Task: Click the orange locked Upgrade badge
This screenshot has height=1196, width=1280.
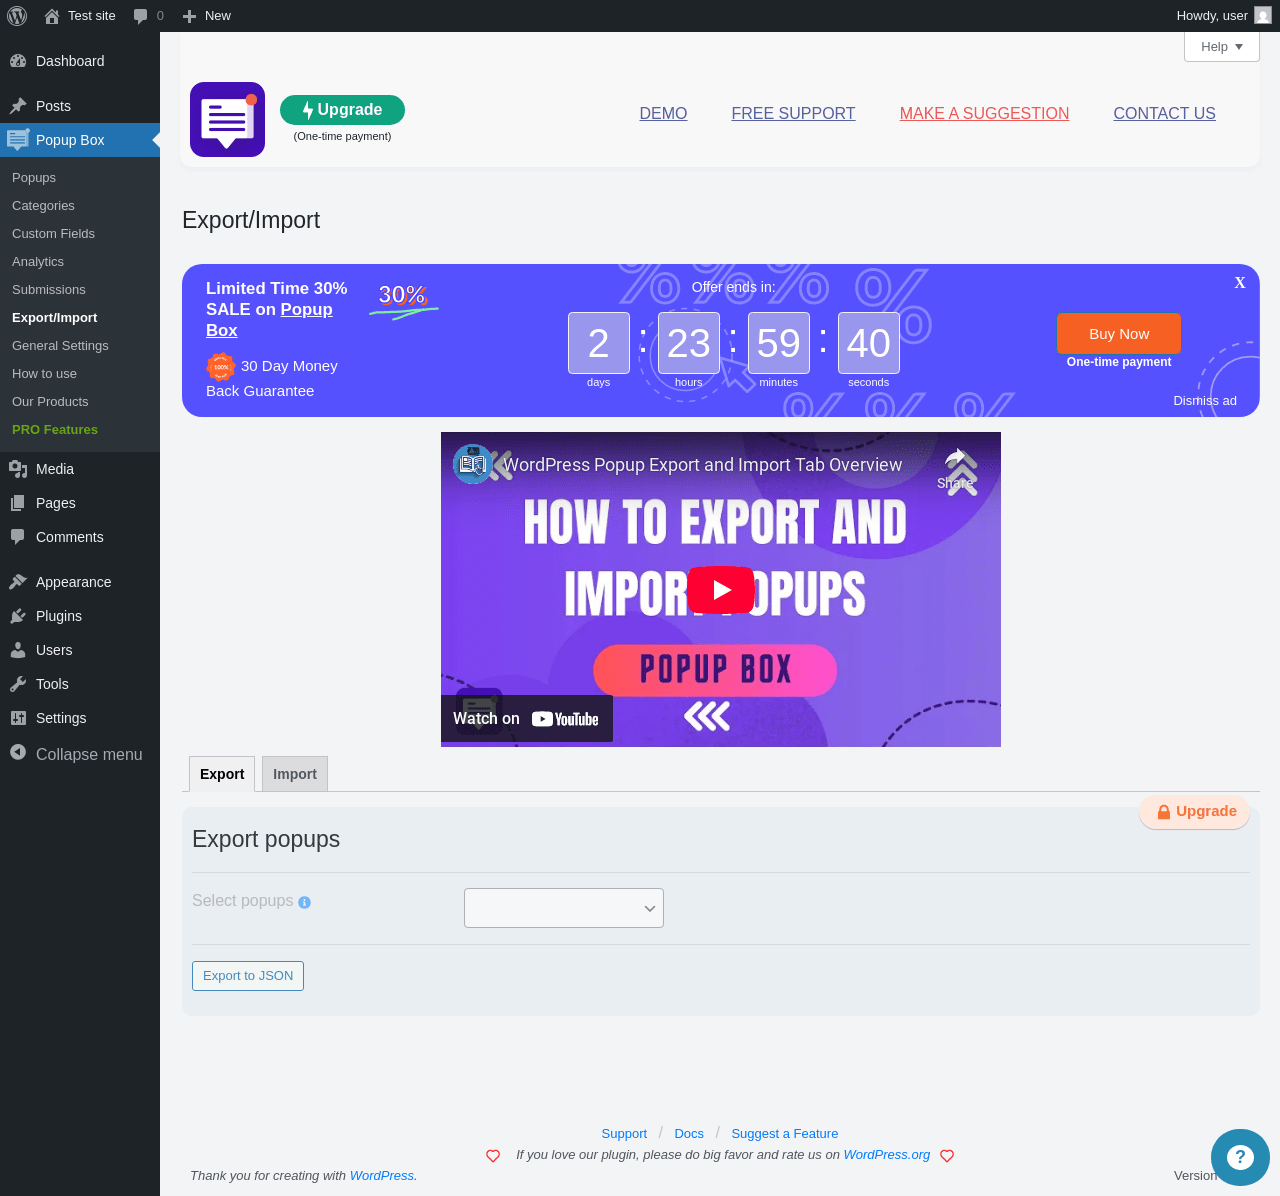Action: tap(1195, 812)
